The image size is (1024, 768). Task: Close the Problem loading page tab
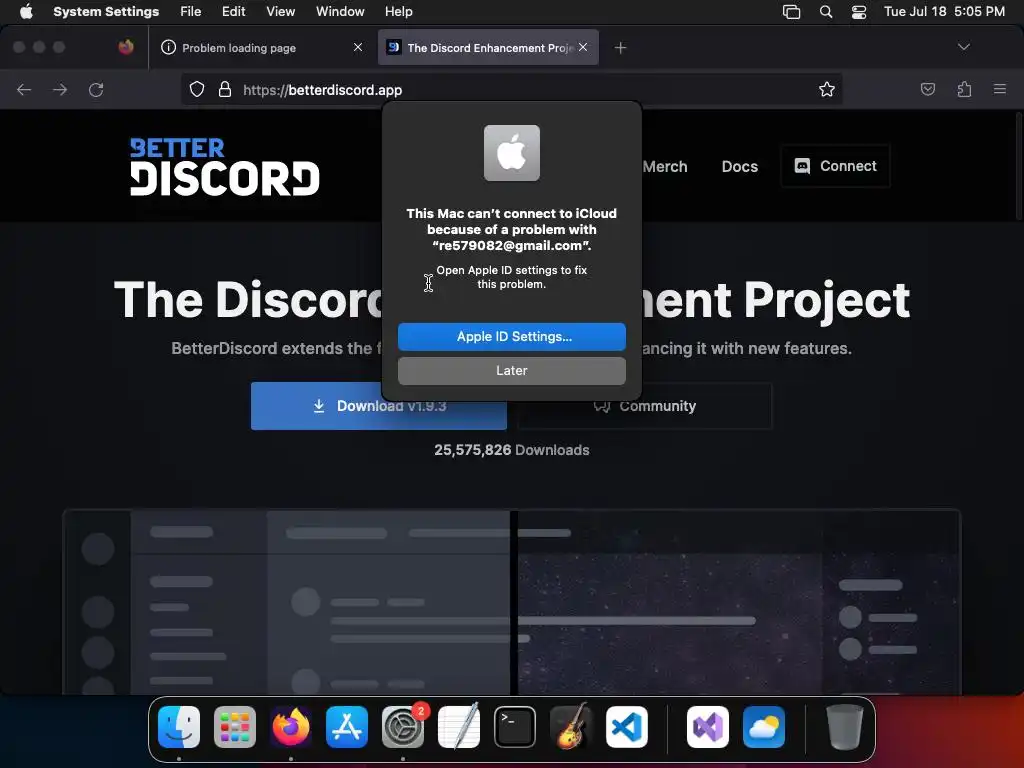coord(358,47)
